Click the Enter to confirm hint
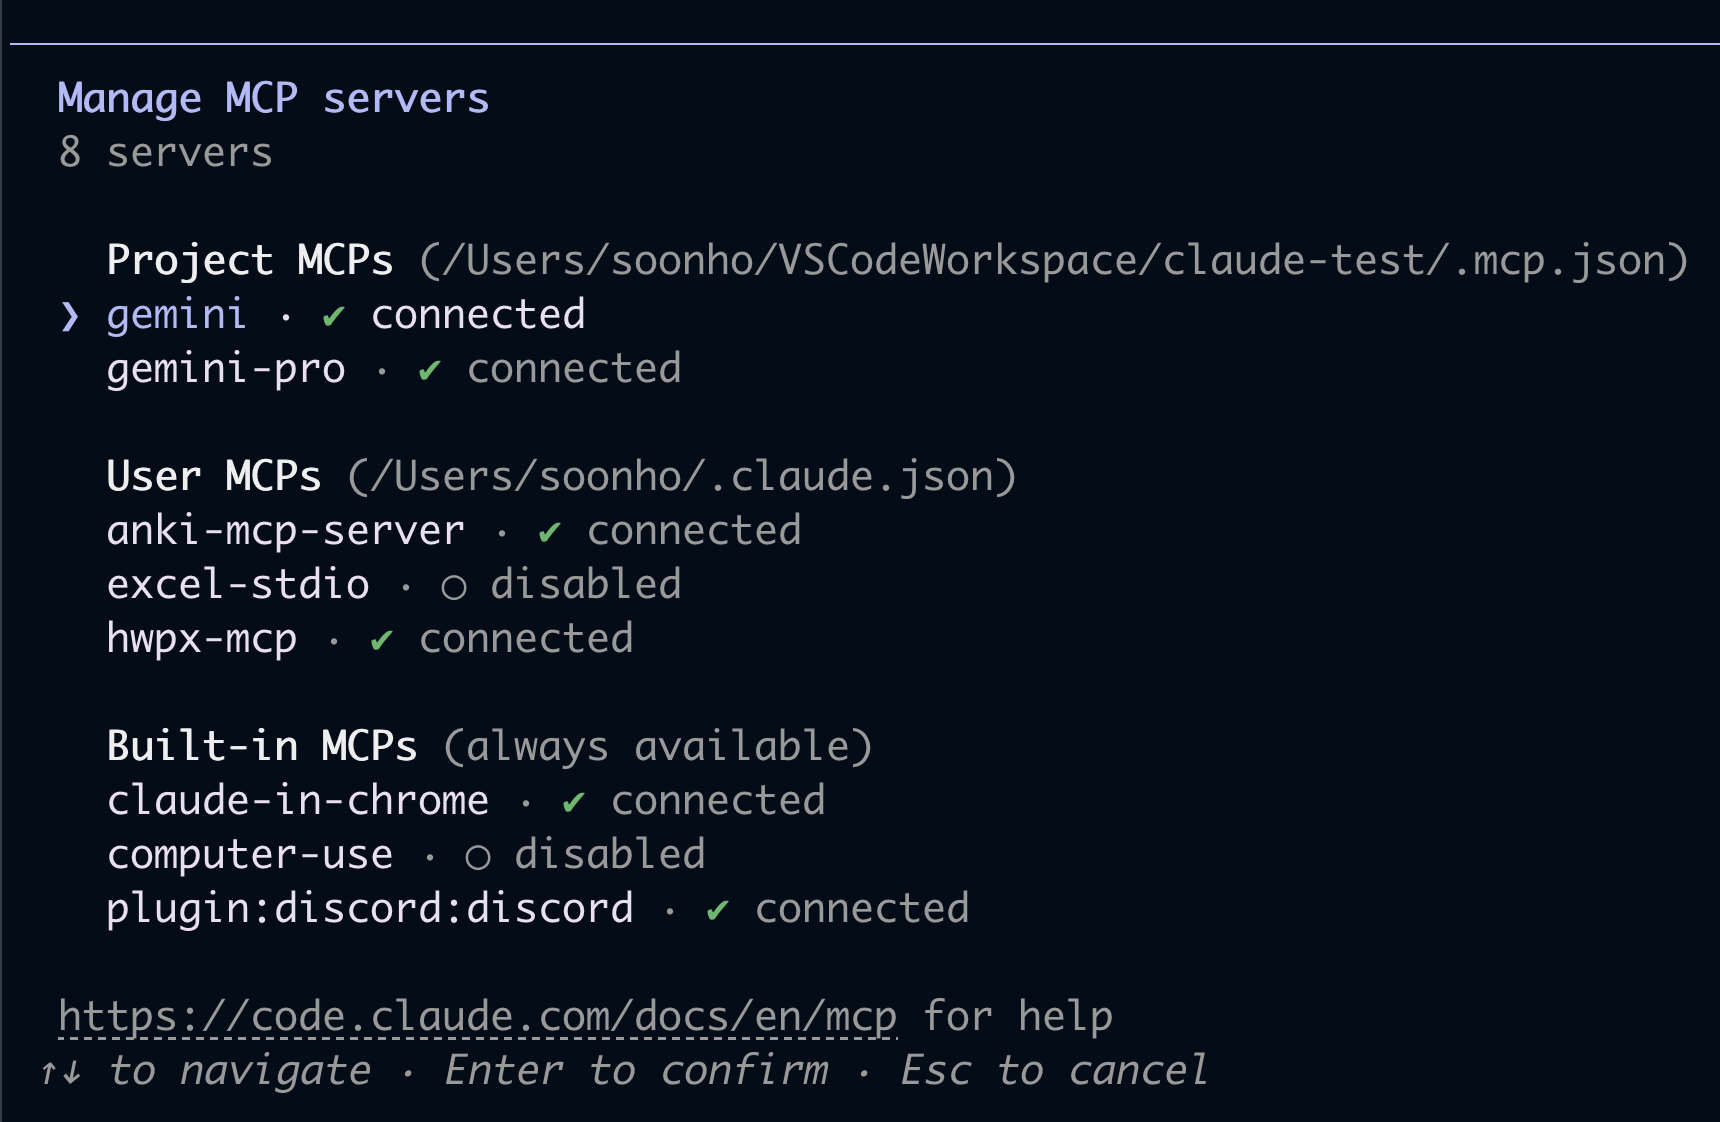 637,1071
